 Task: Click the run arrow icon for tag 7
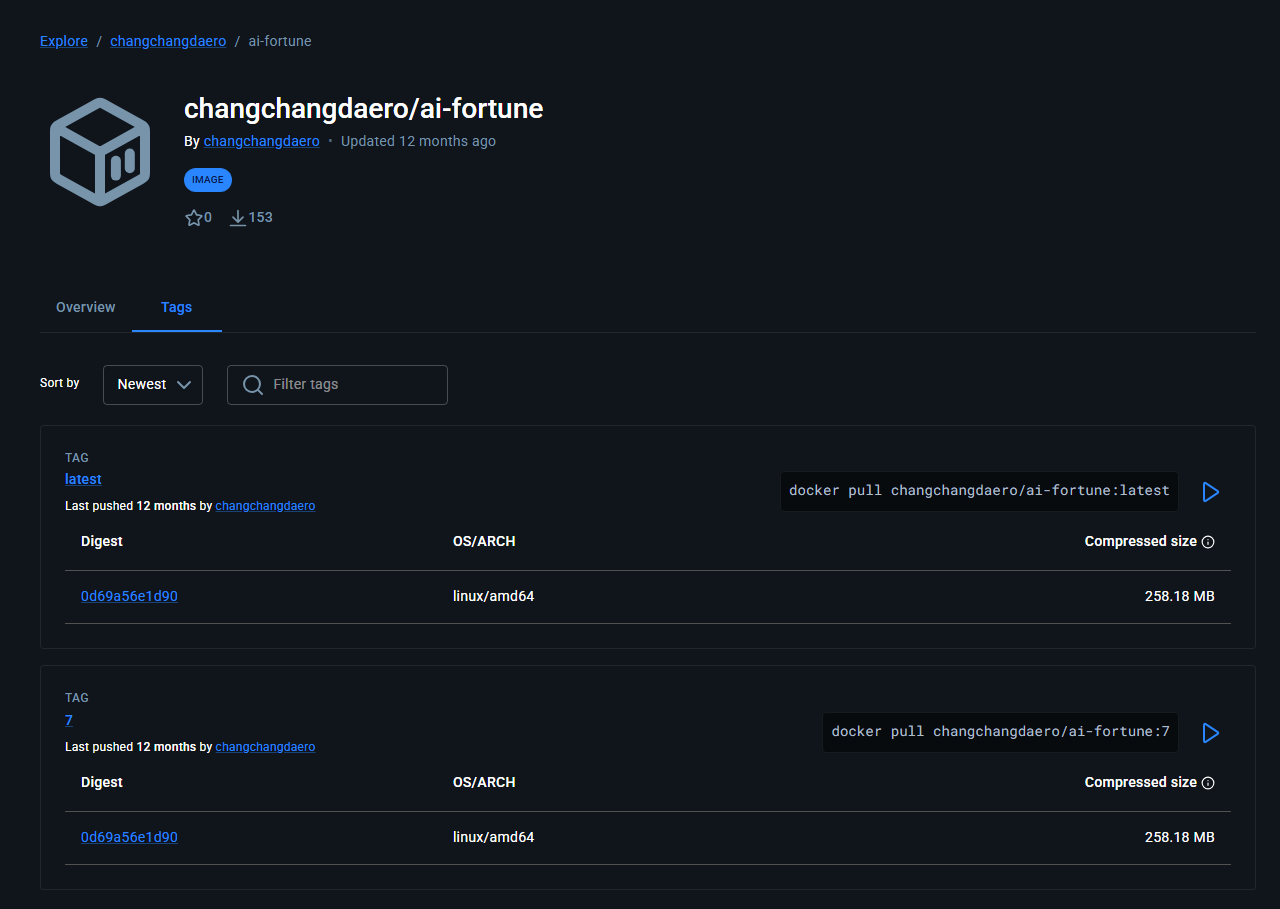[x=1210, y=733]
